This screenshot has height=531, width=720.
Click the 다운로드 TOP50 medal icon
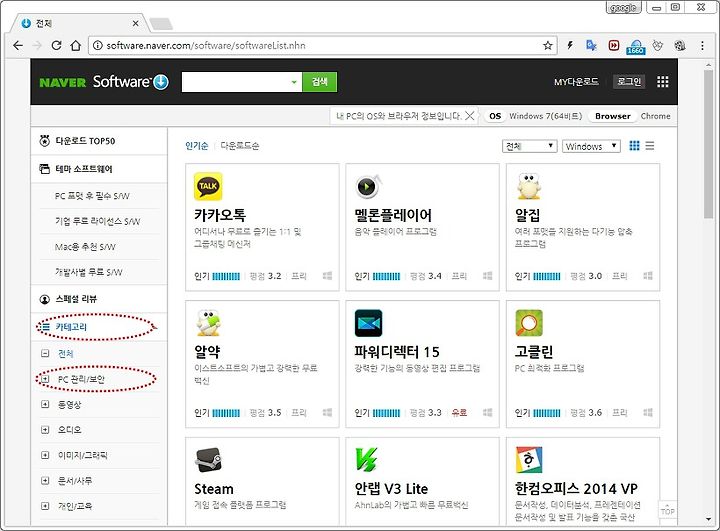pos(45,141)
